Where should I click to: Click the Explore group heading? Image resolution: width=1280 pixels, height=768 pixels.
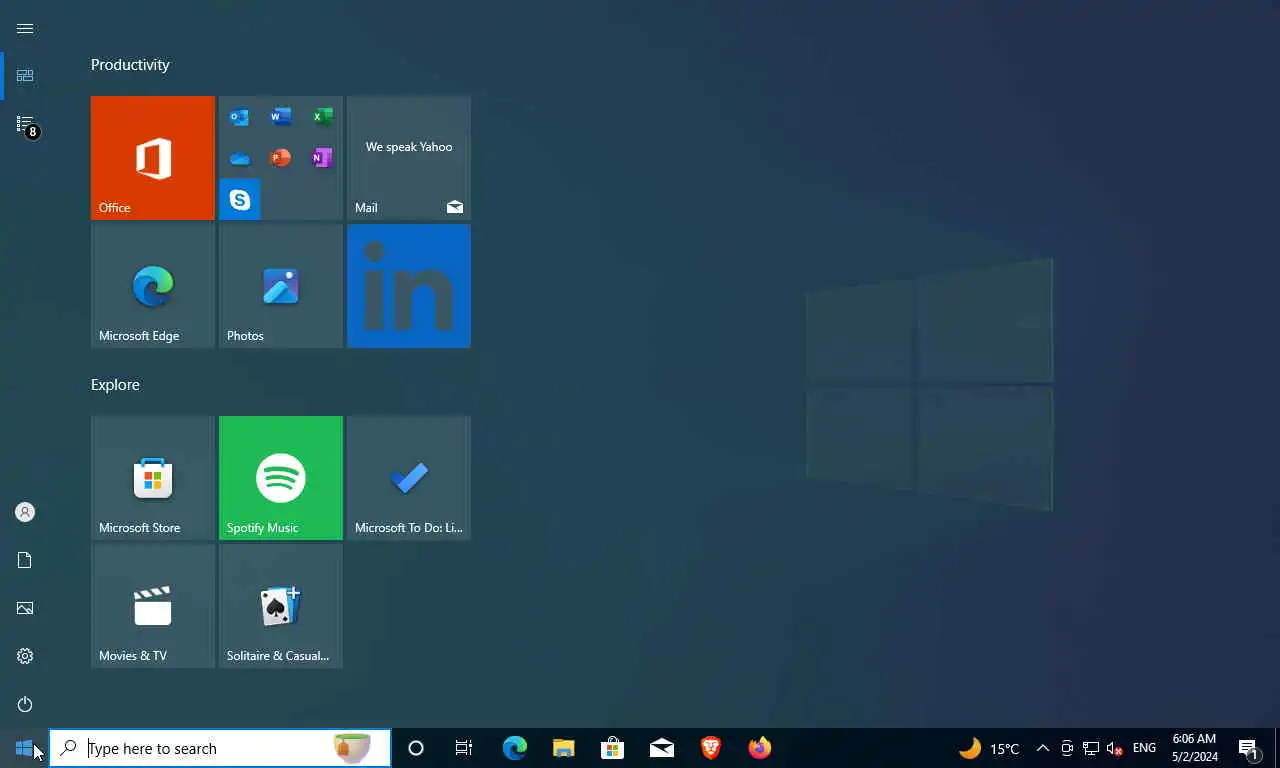(x=115, y=385)
